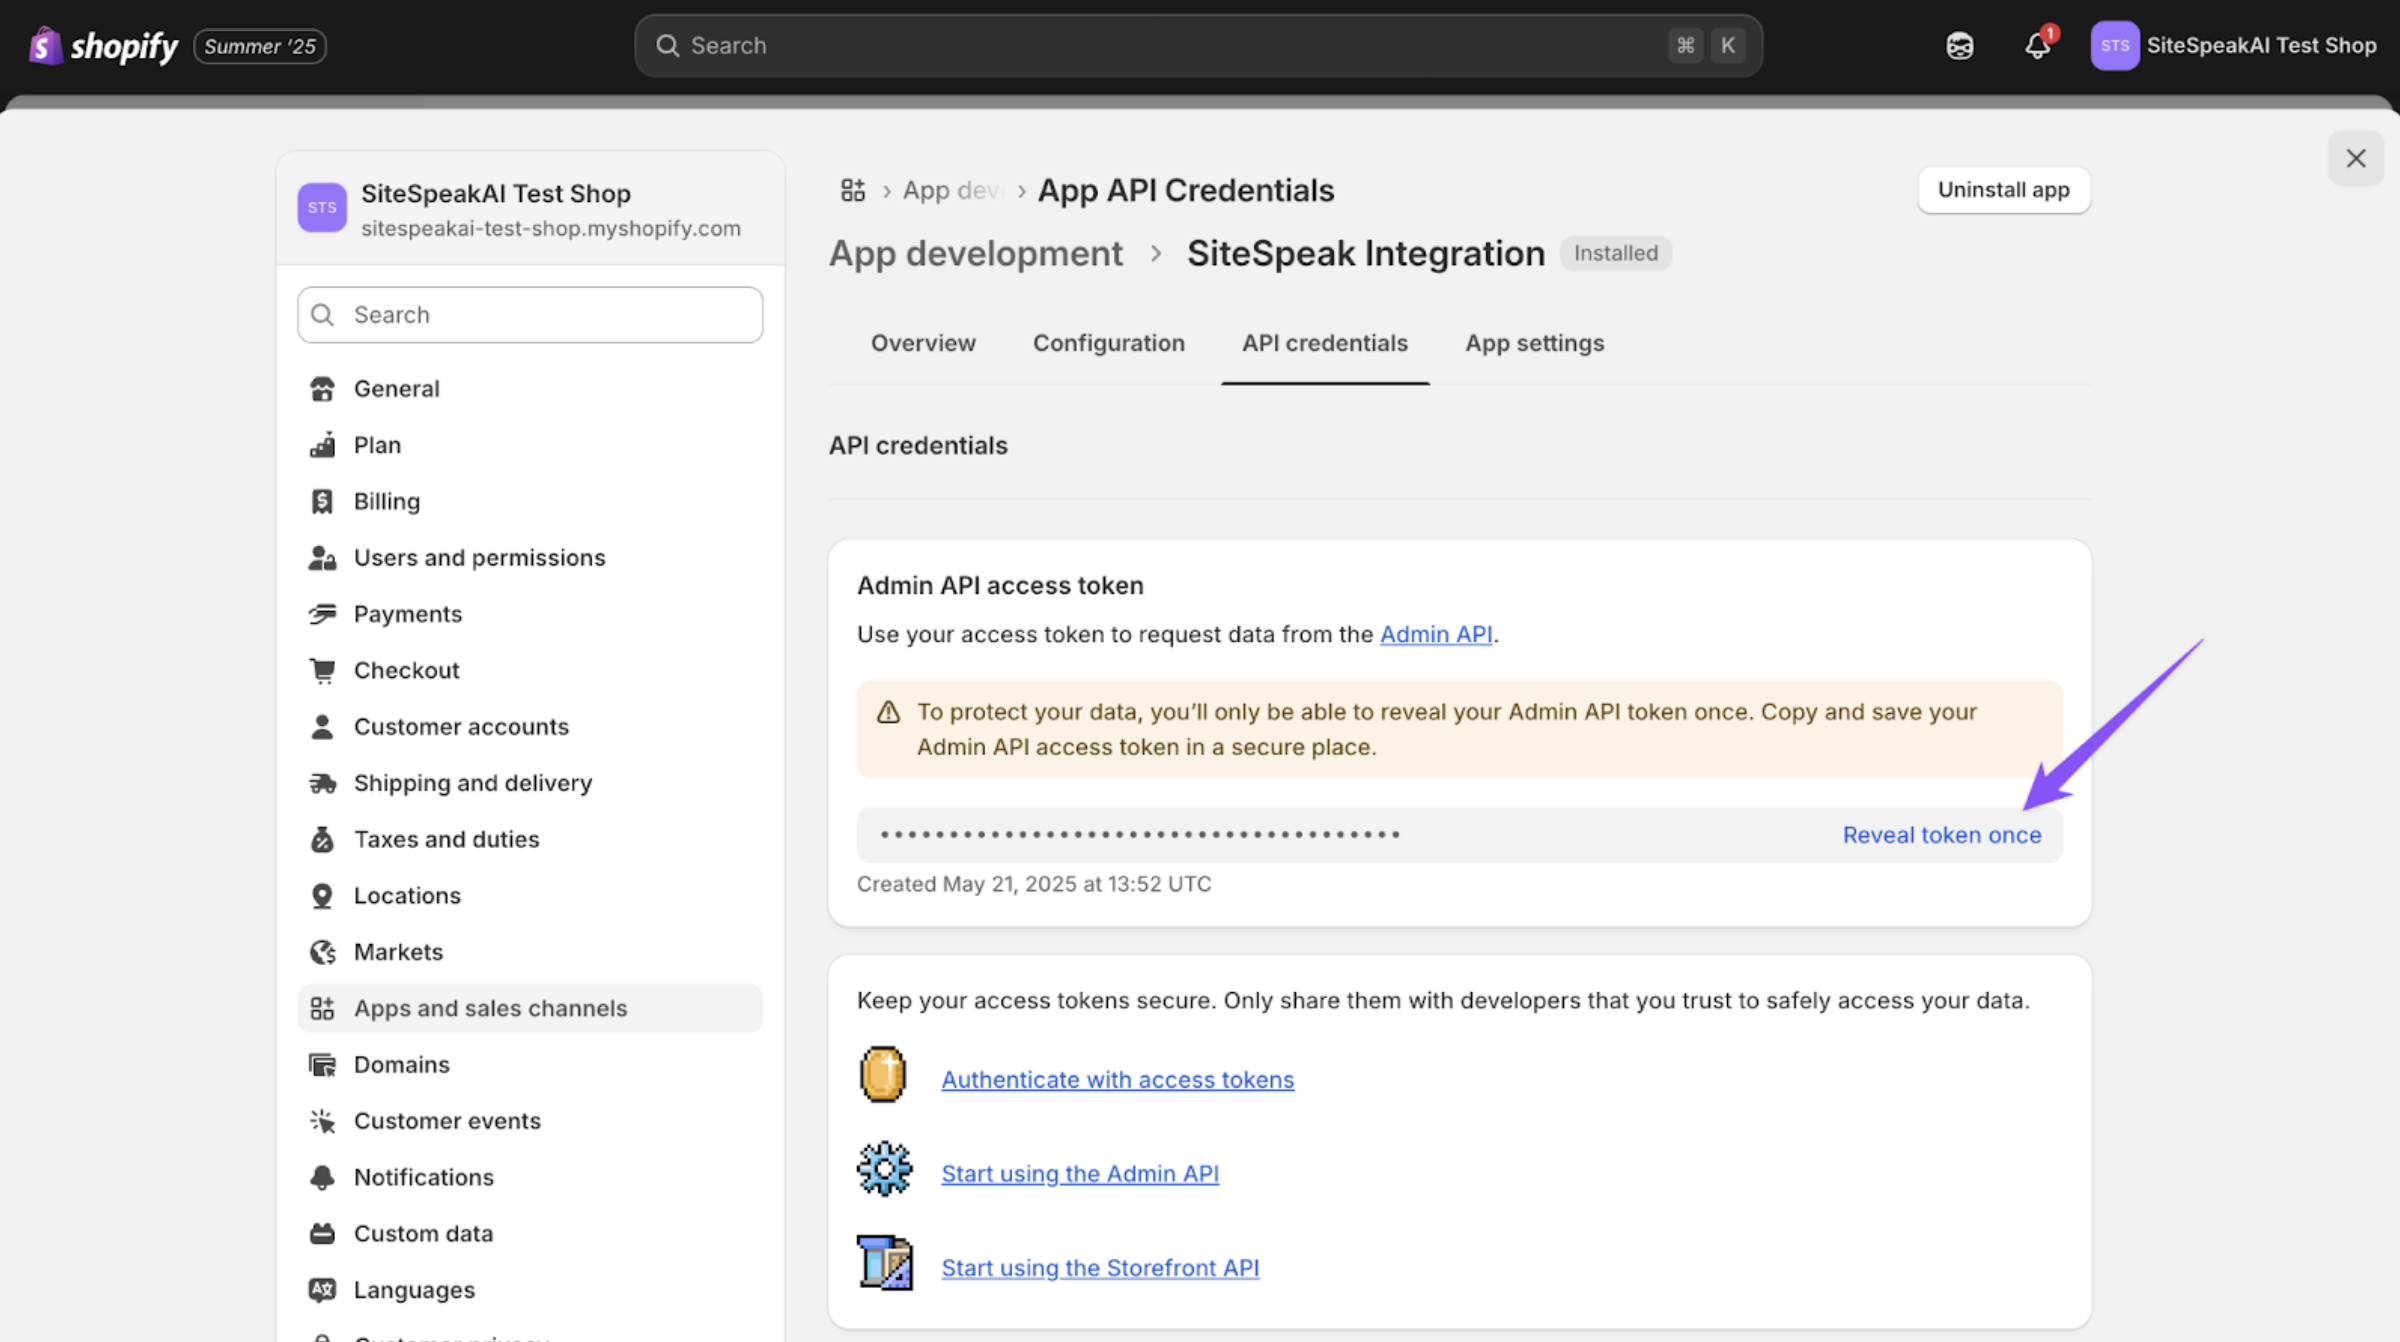Open the SiteSpeakAI Test Shop account menu

click(x=2233, y=46)
